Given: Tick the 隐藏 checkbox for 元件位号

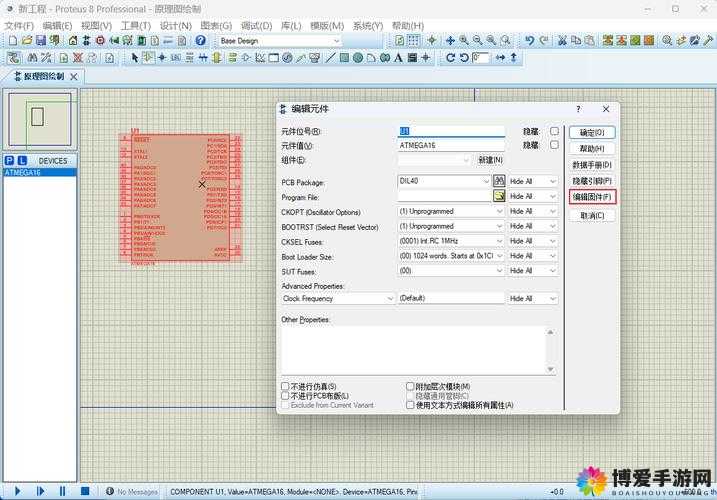Looking at the screenshot, I should click(554, 131).
